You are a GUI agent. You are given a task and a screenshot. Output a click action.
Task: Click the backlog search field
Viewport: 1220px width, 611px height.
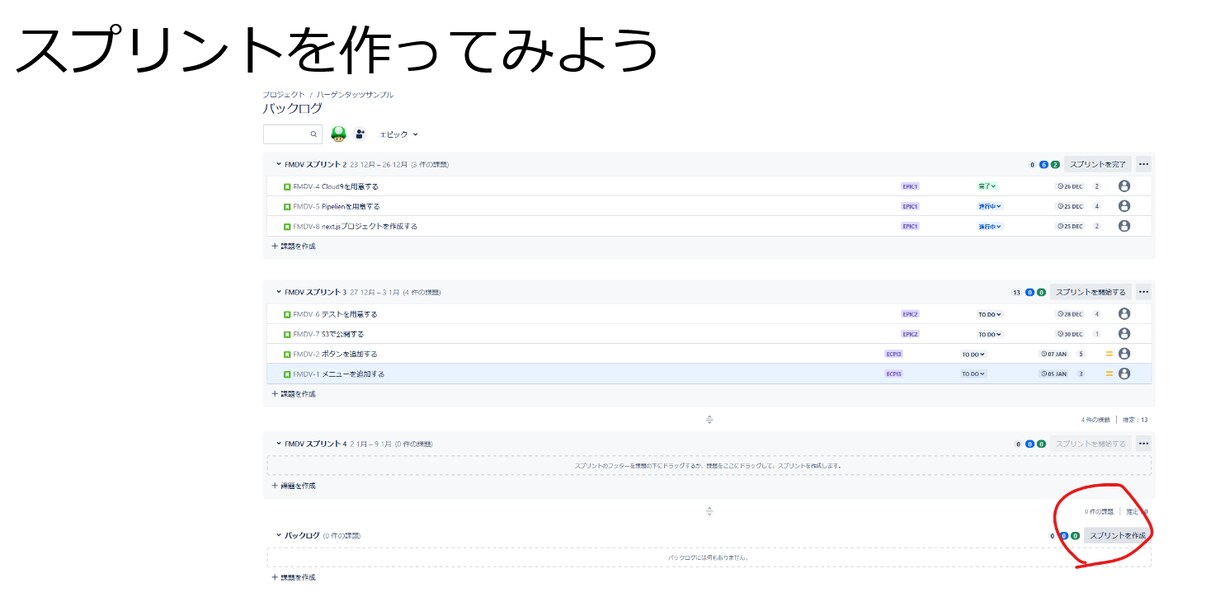292,134
